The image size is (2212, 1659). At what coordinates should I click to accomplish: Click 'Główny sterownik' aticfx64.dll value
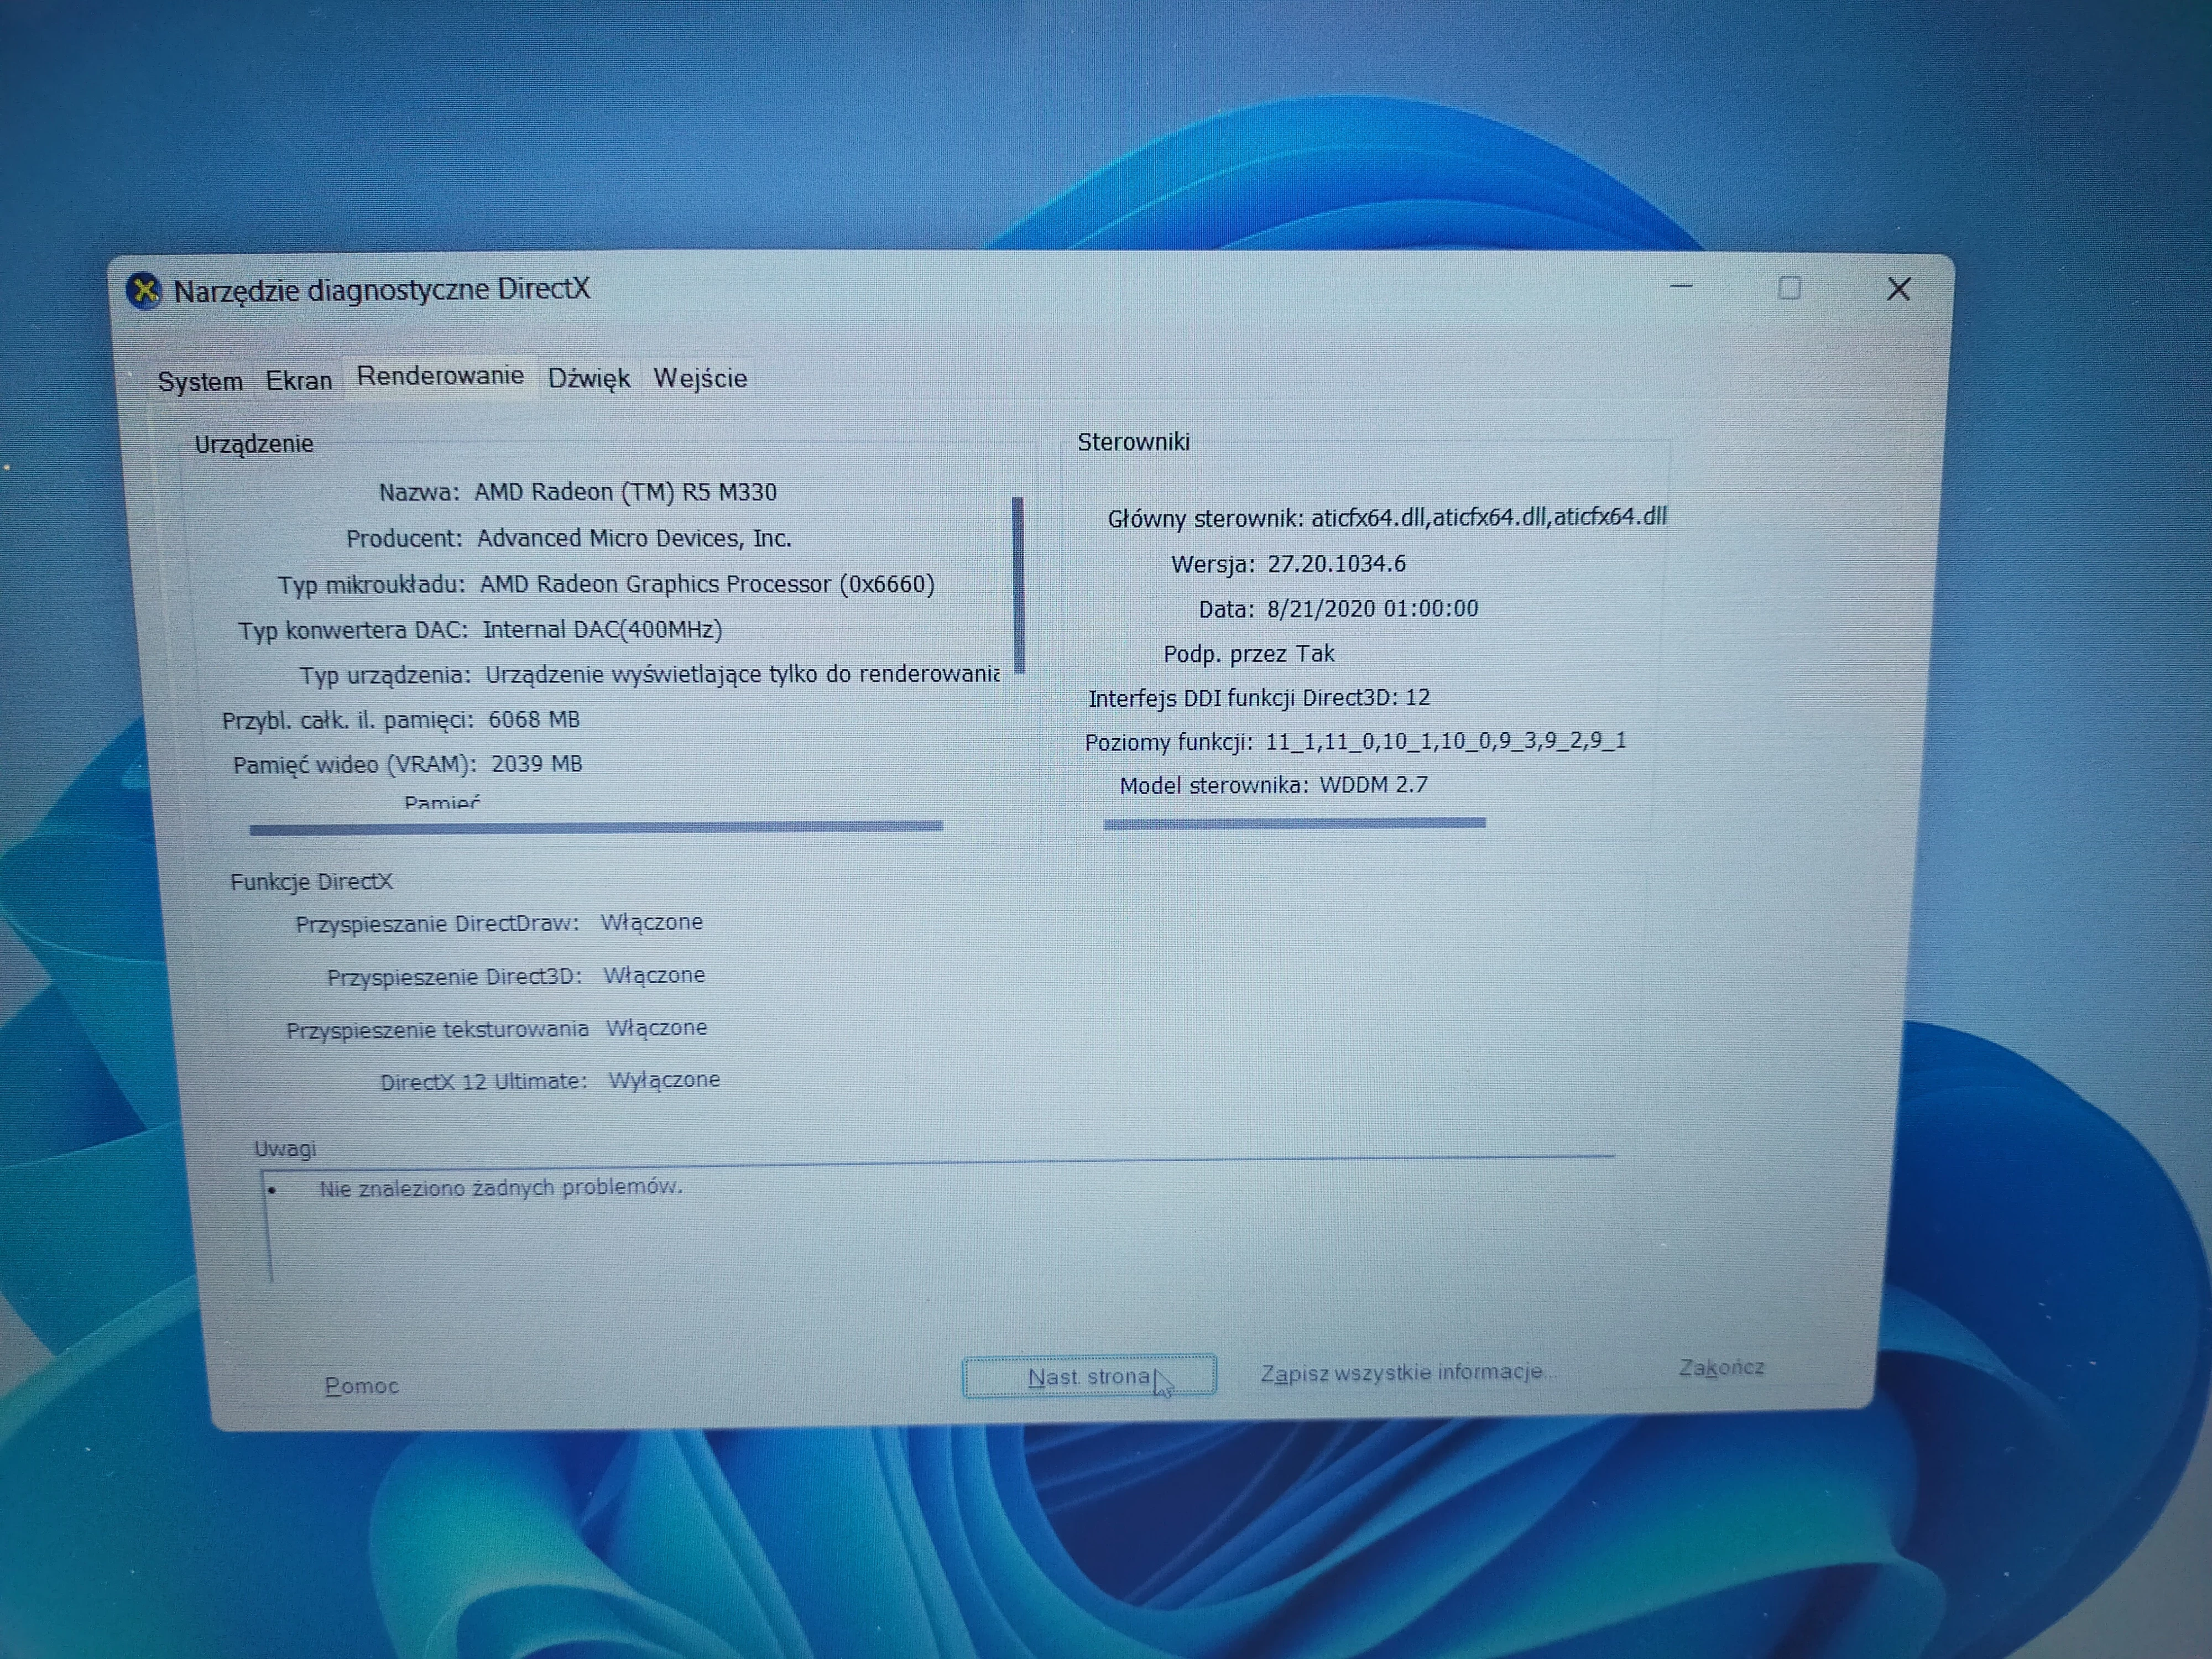pyautogui.click(x=1488, y=517)
